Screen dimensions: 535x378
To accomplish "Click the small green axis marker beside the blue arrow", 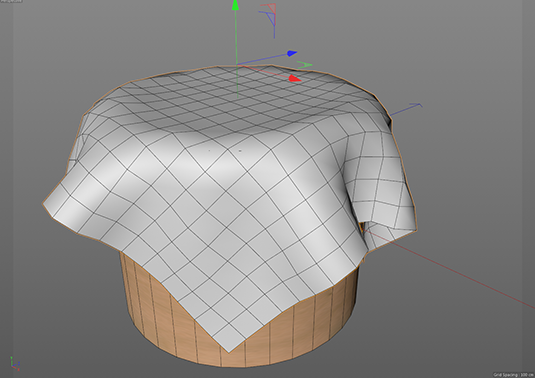I will 304,64.
